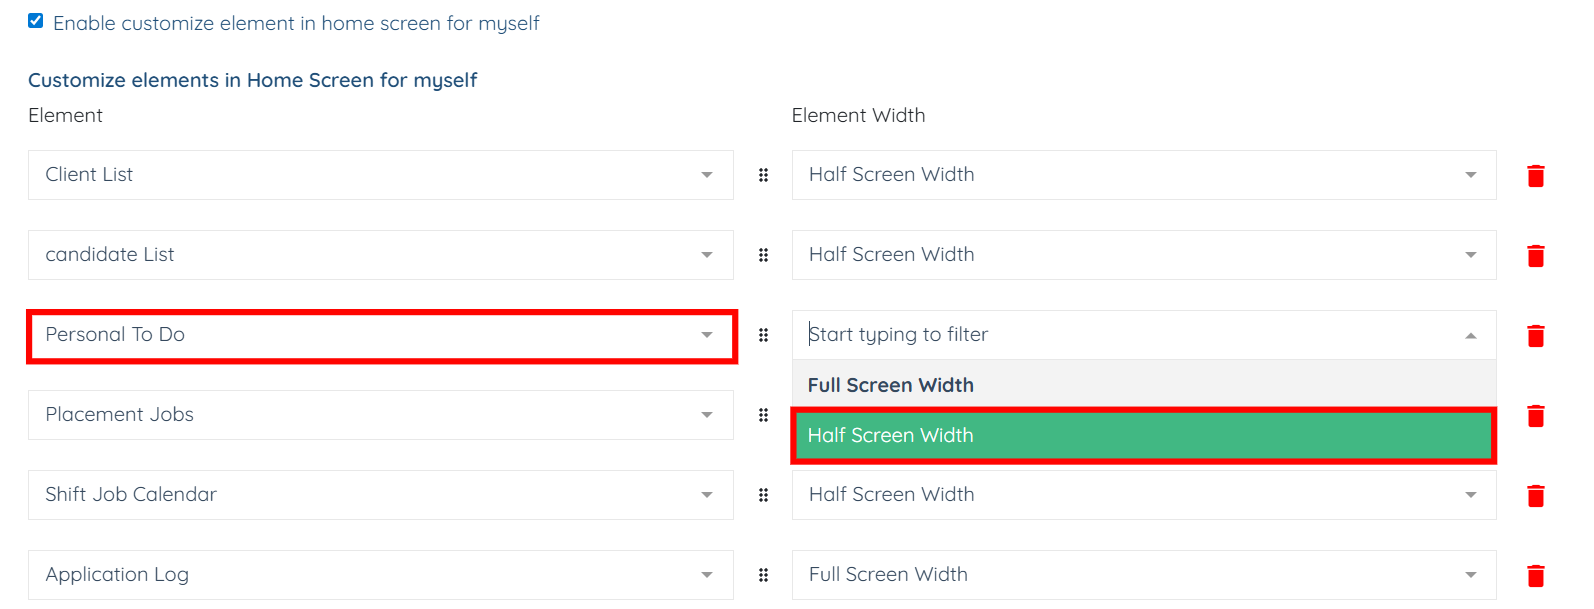Open Application Log's Full Screen Width dropdown
This screenshot has height=609, width=1594.
(1143, 575)
